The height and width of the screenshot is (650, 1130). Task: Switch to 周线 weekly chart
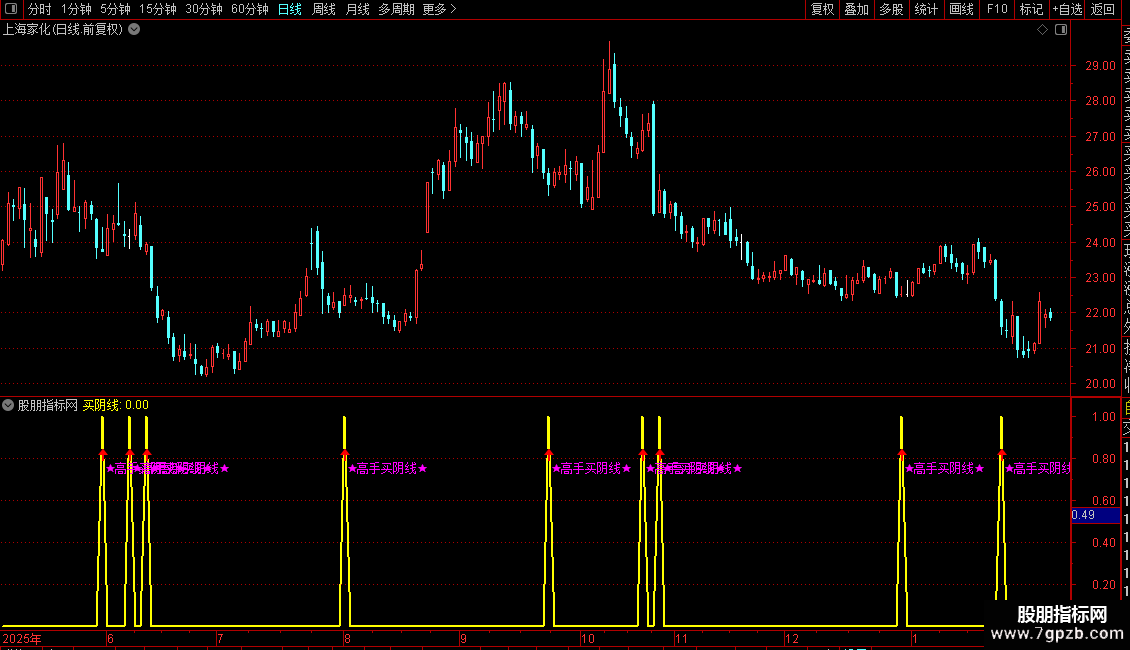(x=324, y=9)
